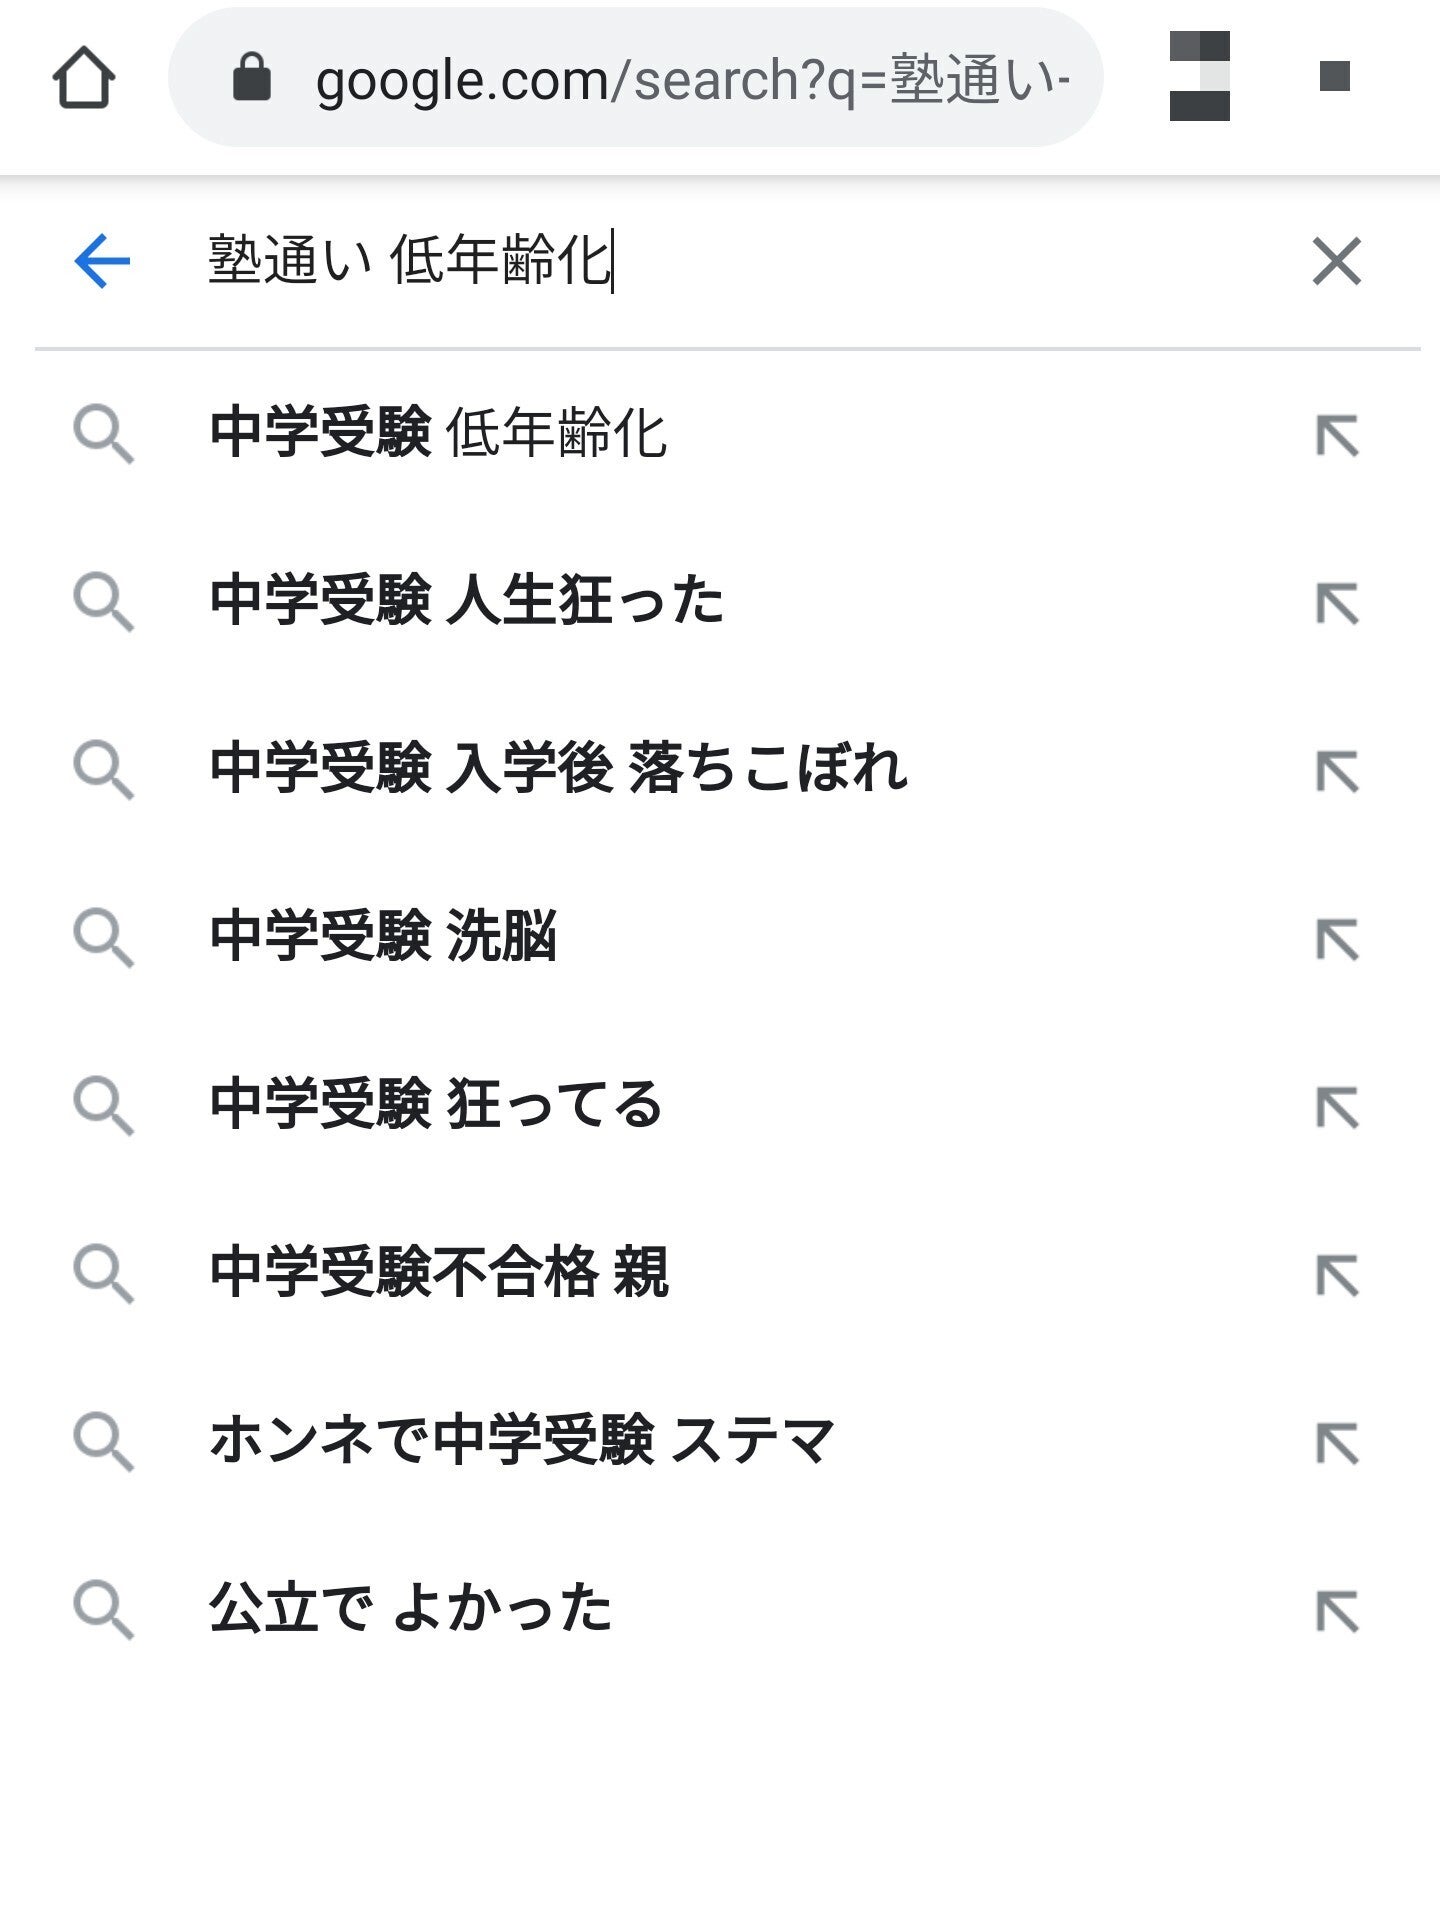This screenshot has height=1920, width=1440.
Task: Select suggestion 中学受験 狂ってる
Action: (x=436, y=1105)
